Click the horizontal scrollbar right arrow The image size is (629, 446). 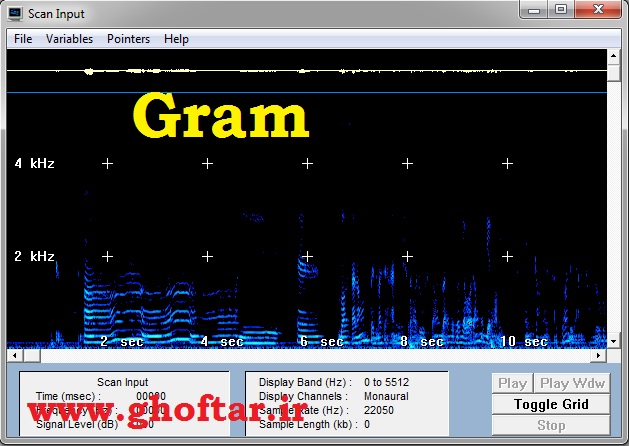point(599,355)
